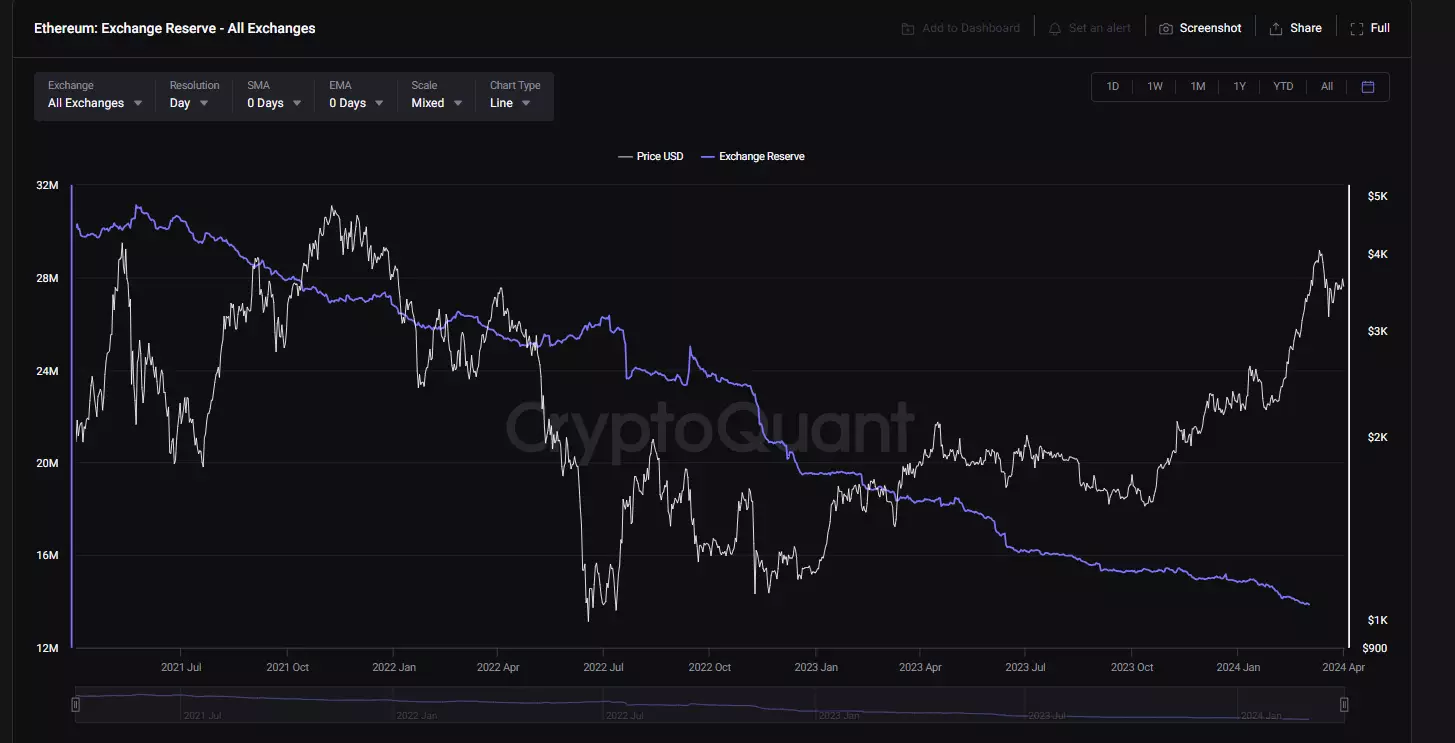
Task: Open the Scale Mixed dropdown
Action: point(437,103)
